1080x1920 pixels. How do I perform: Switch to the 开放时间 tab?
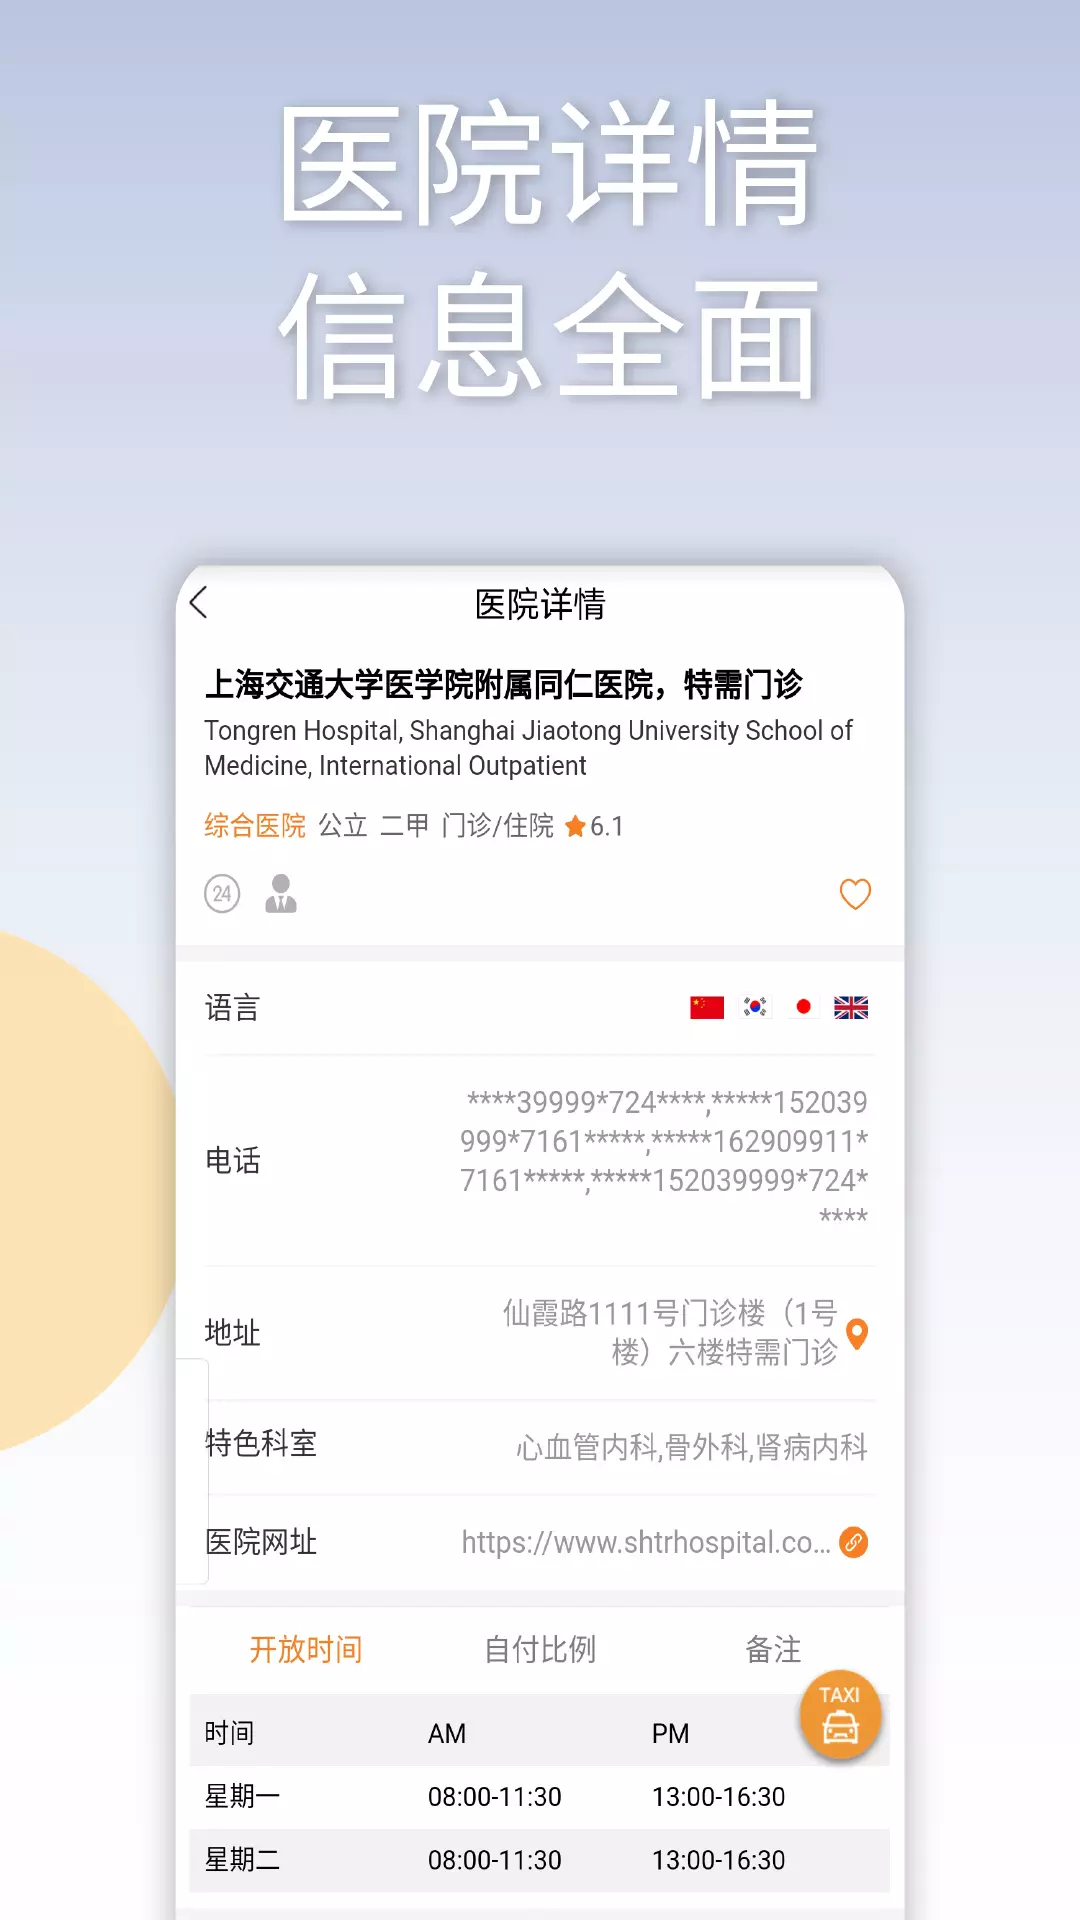coord(306,1649)
